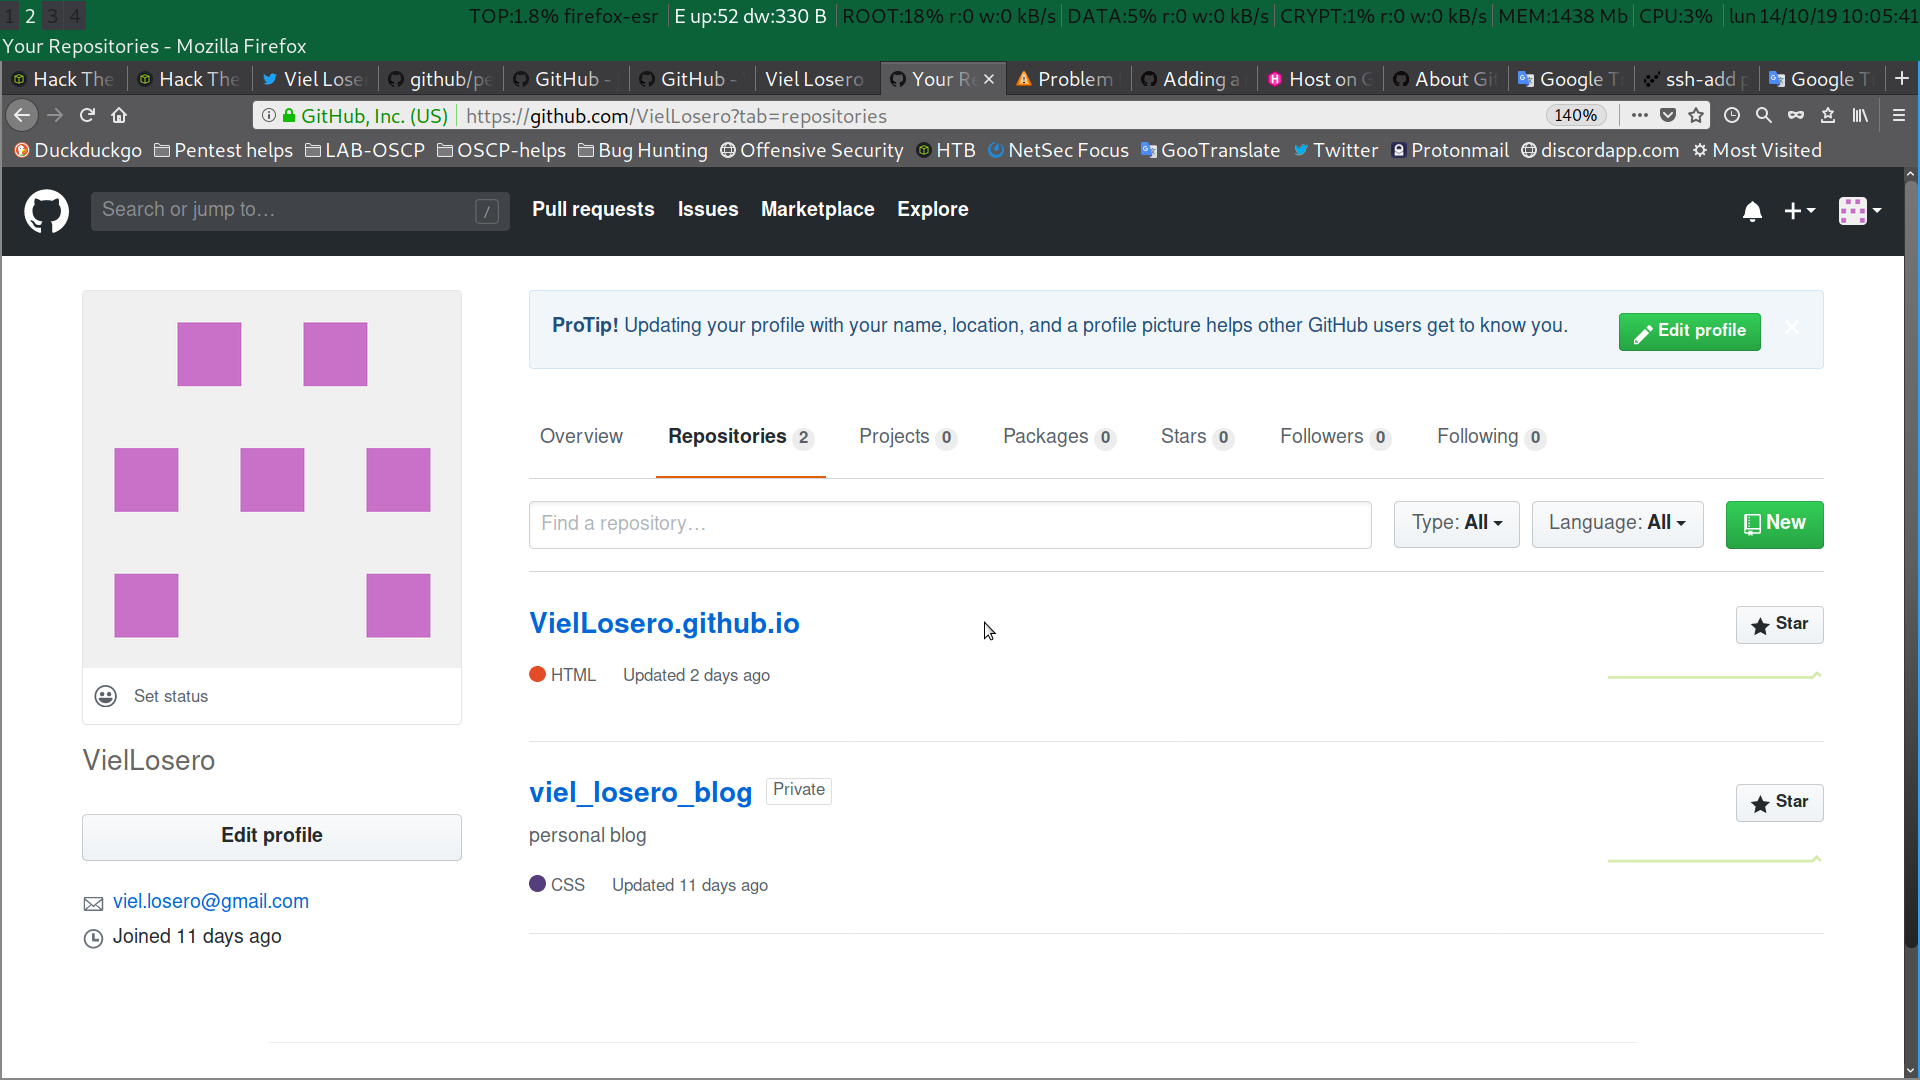The image size is (1920, 1080).
Task: Open the Followers tab
Action: 1335,437
